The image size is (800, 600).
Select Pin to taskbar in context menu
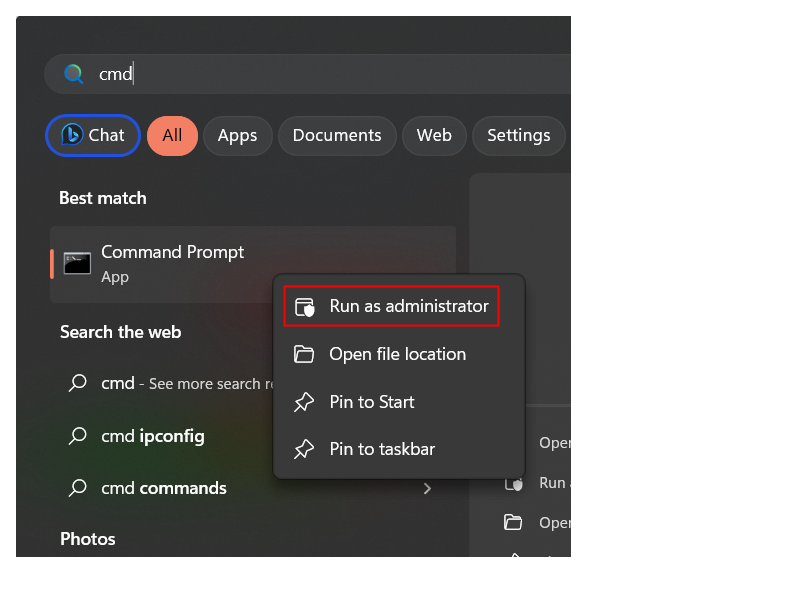pos(399,449)
